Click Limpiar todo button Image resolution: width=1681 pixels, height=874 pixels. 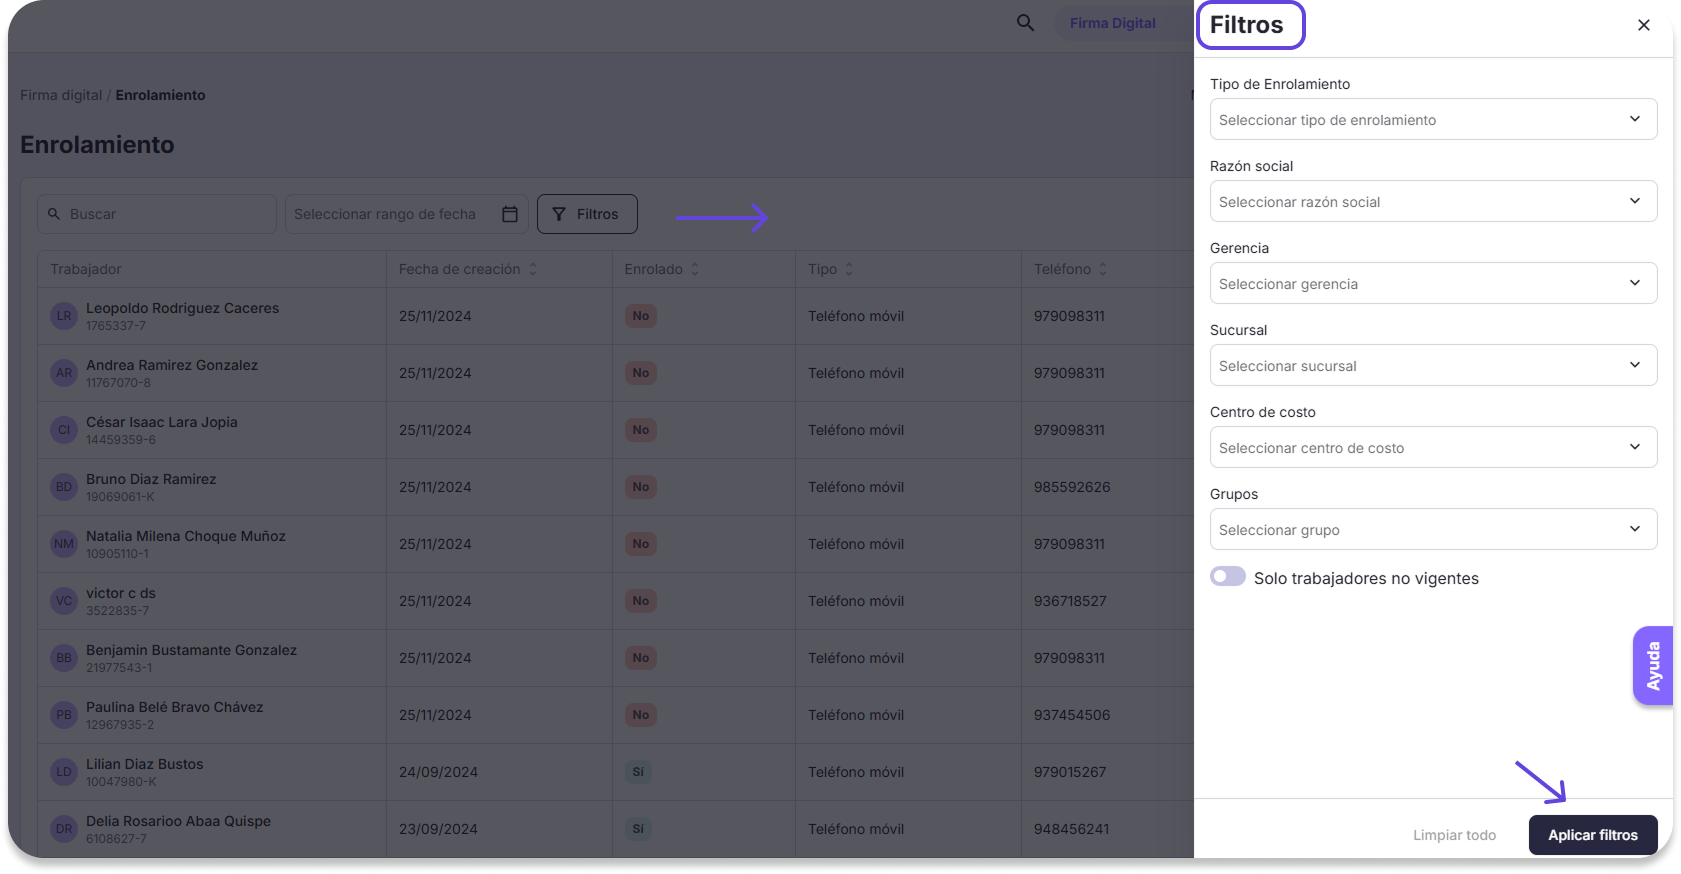pyautogui.click(x=1454, y=835)
